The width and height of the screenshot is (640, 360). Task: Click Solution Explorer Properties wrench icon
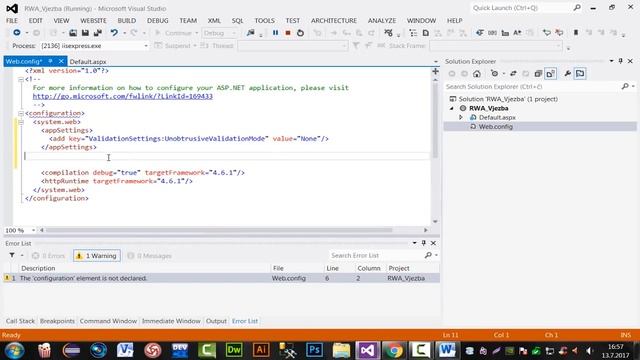(x=567, y=74)
